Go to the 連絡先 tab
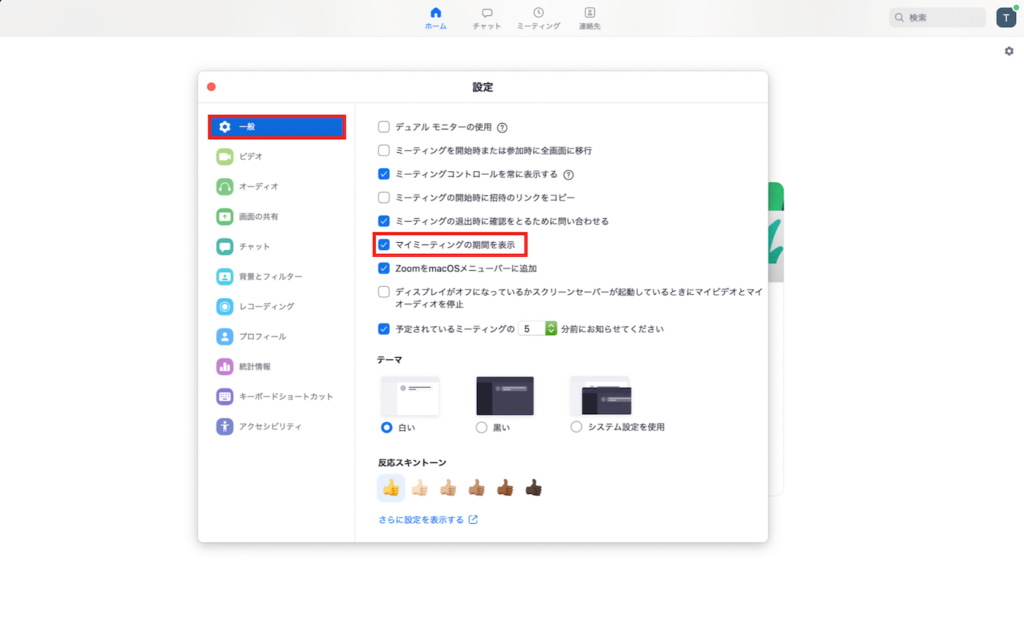 (x=589, y=18)
